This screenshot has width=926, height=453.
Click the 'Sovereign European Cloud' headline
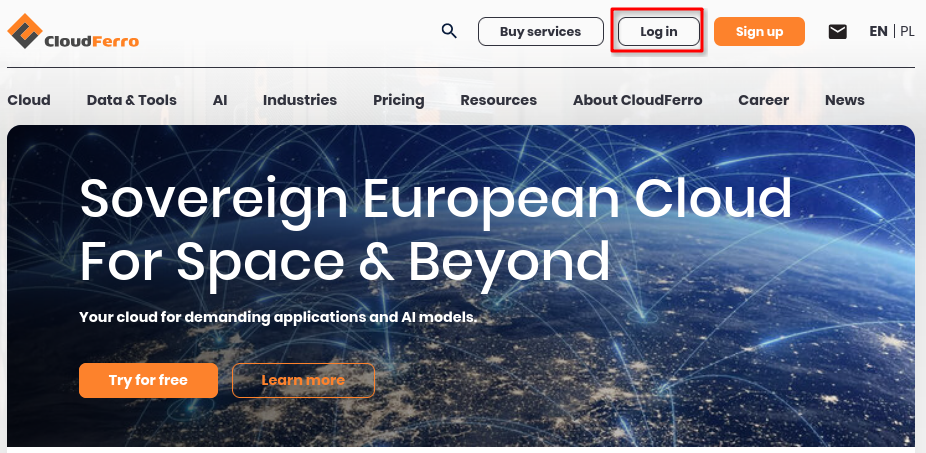(x=436, y=200)
